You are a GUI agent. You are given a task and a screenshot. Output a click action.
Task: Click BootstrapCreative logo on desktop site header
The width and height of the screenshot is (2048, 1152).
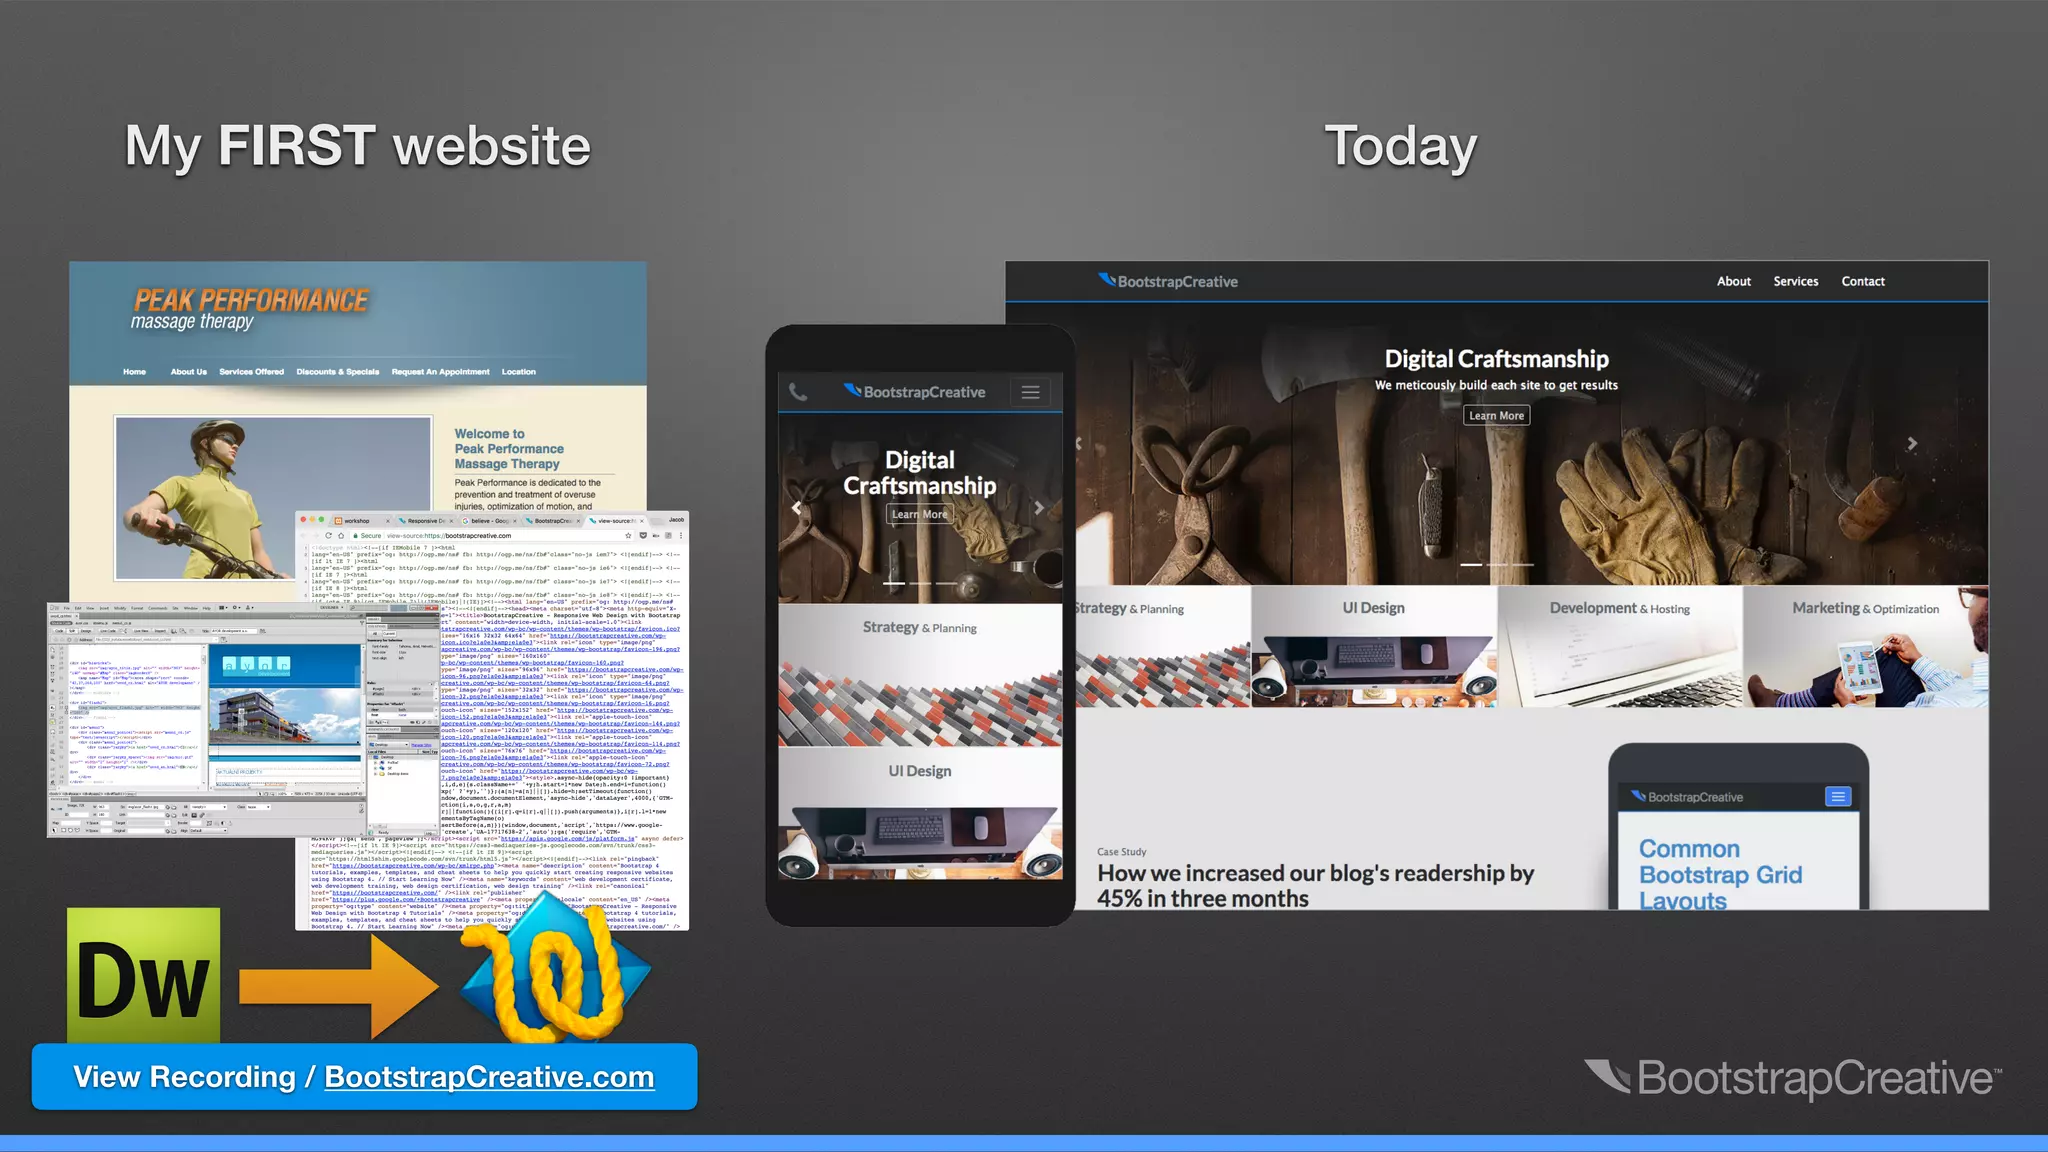[1168, 281]
